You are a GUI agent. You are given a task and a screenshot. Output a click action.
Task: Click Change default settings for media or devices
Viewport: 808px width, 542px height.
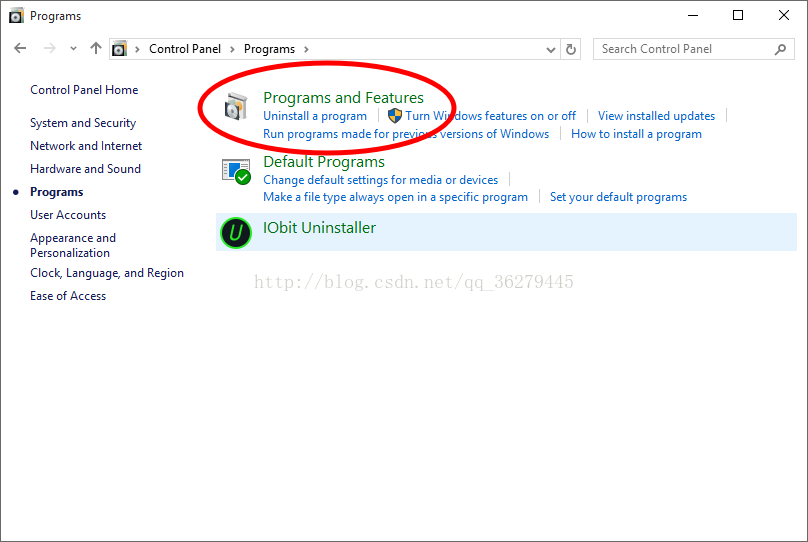[380, 180]
